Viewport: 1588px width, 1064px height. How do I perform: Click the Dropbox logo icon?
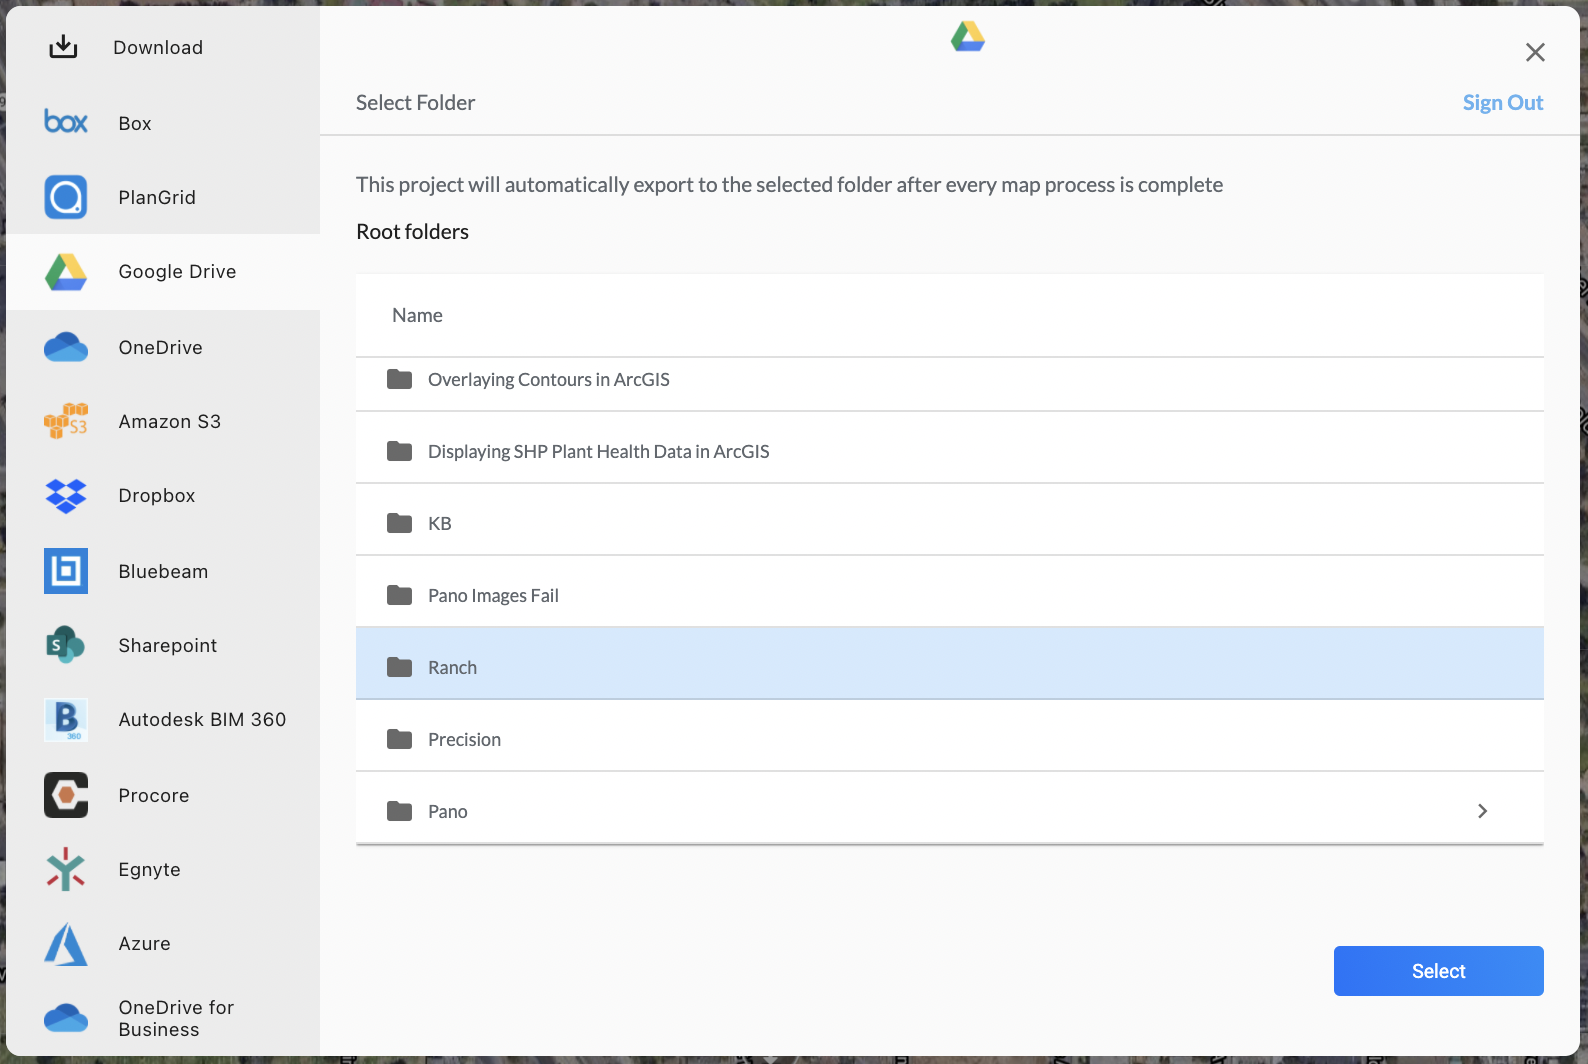(66, 496)
